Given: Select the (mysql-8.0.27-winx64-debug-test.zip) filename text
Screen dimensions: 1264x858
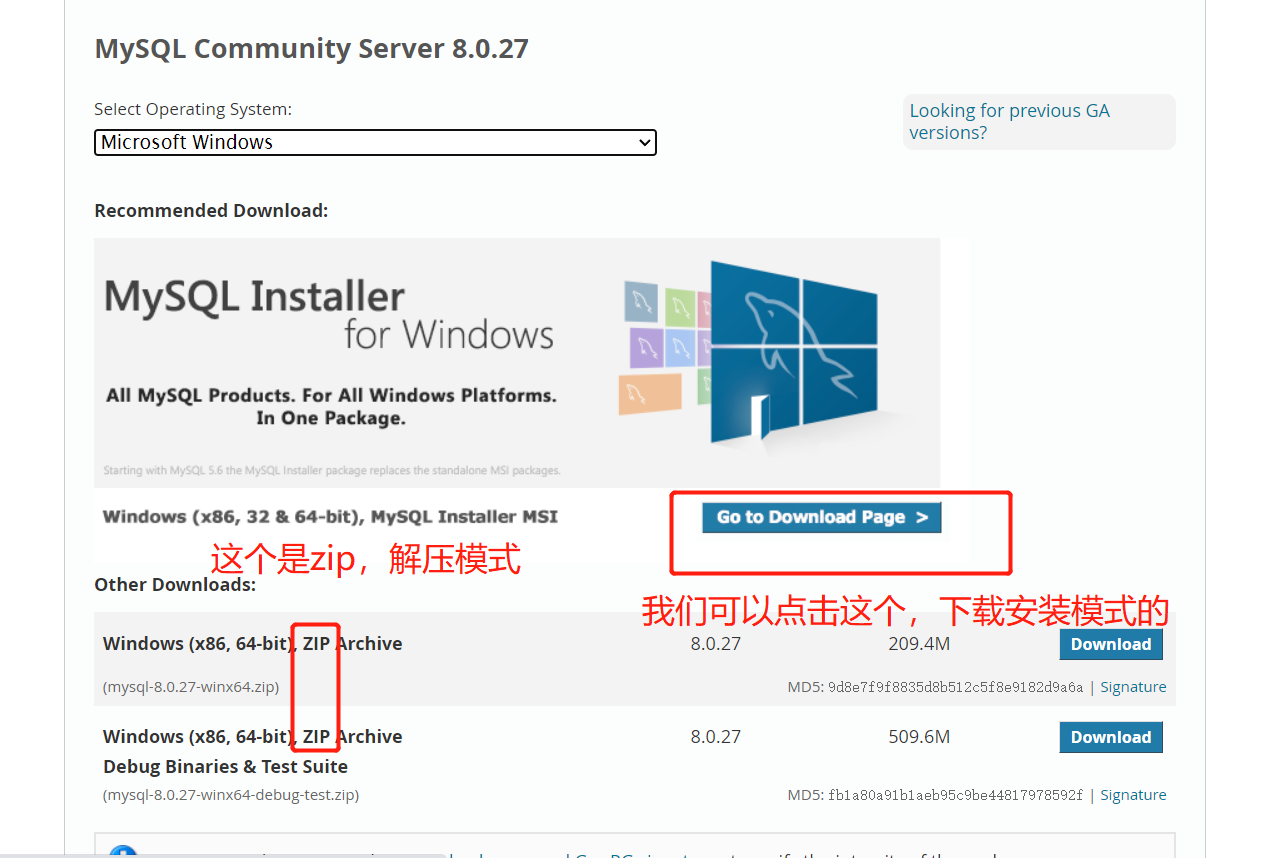Looking at the screenshot, I should (231, 795).
